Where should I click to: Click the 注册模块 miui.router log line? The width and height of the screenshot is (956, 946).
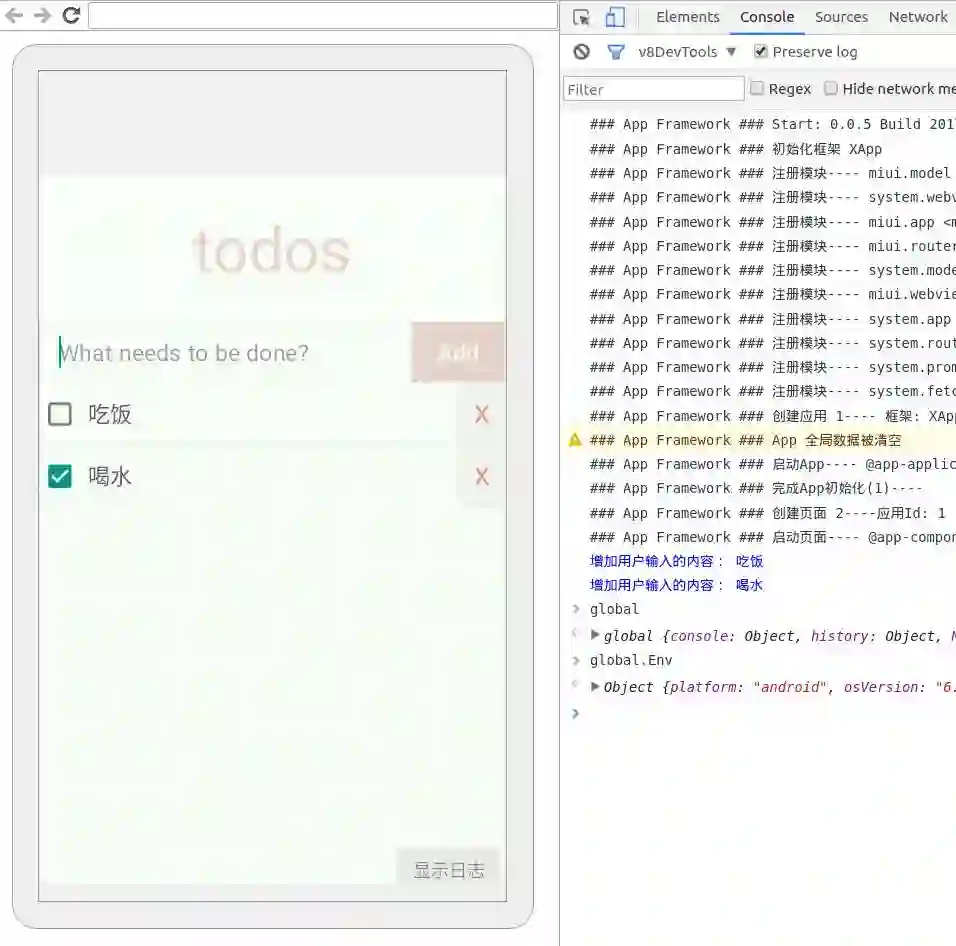pyautogui.click(x=772, y=246)
